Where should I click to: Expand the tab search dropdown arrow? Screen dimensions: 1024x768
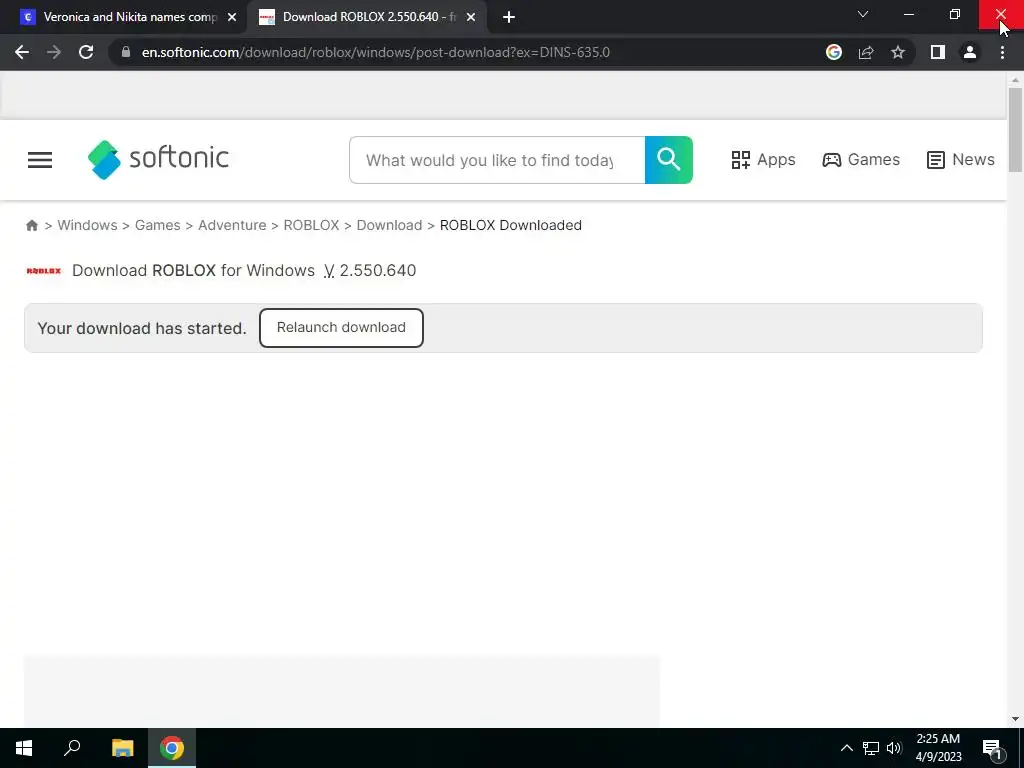pyautogui.click(x=863, y=14)
